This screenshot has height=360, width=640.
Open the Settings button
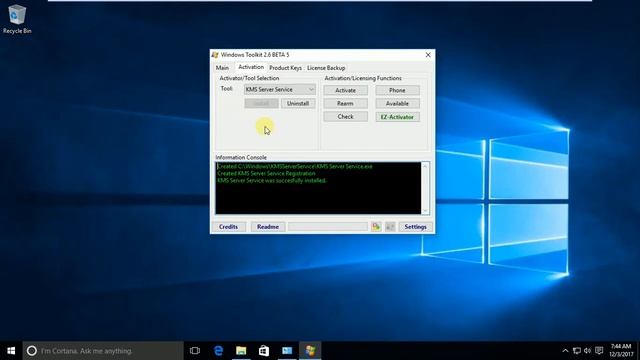(x=416, y=227)
